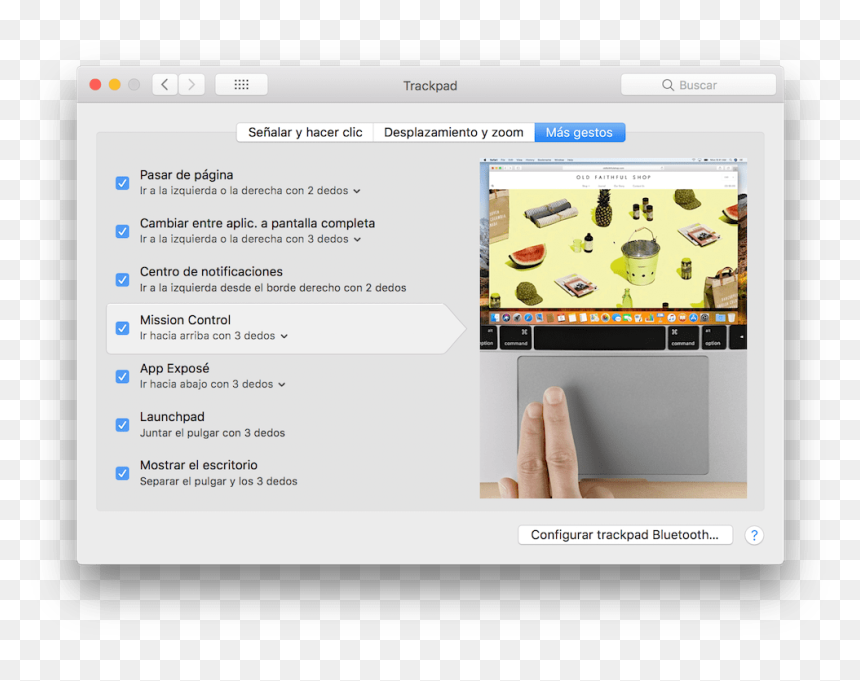Go back with the left chevron button
Viewport: 860px width, 681px height.
[x=165, y=84]
